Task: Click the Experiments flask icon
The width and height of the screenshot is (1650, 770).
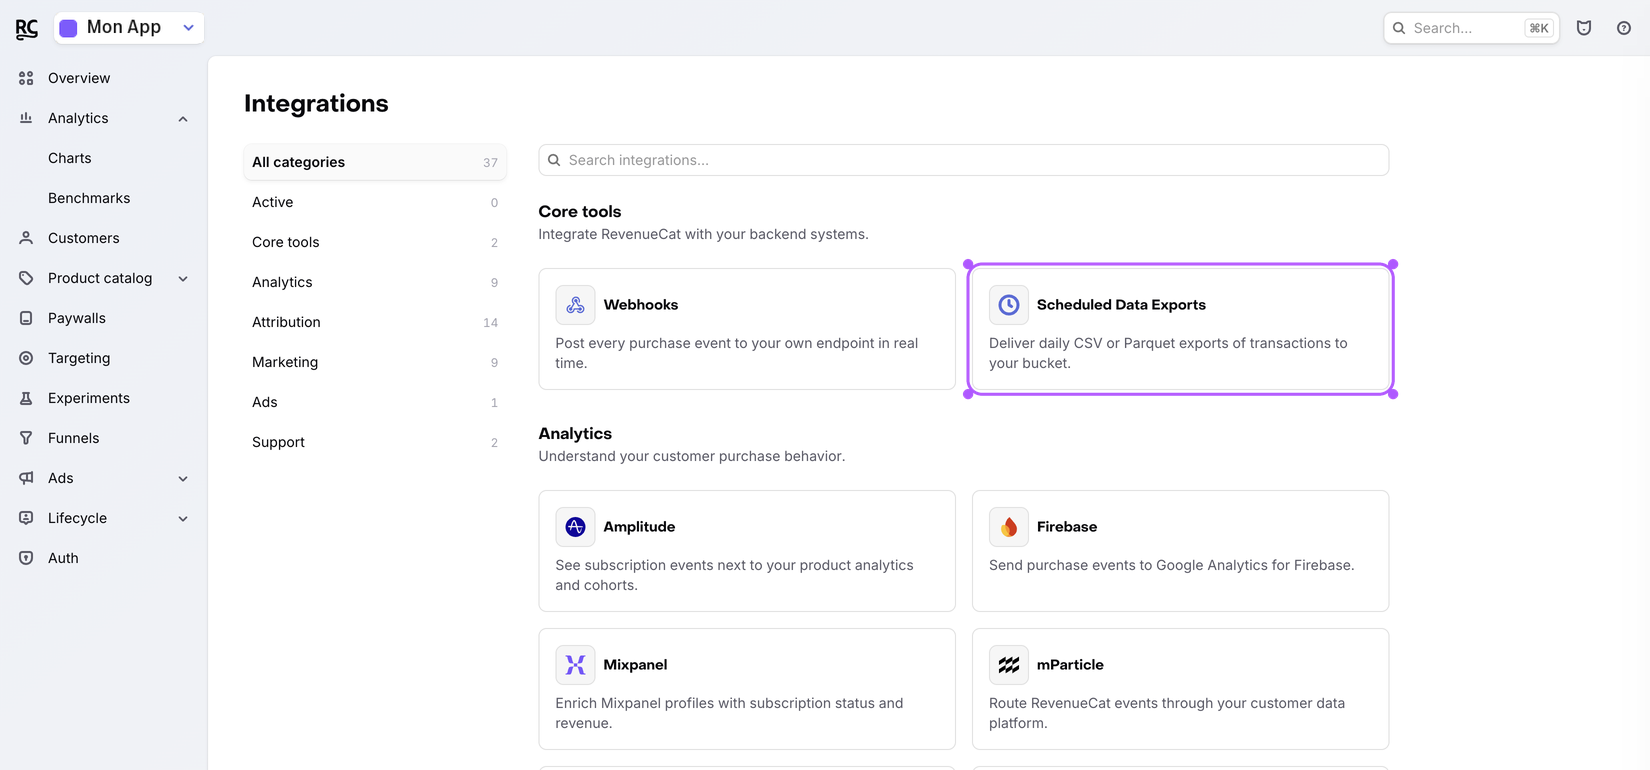Action: tap(26, 398)
